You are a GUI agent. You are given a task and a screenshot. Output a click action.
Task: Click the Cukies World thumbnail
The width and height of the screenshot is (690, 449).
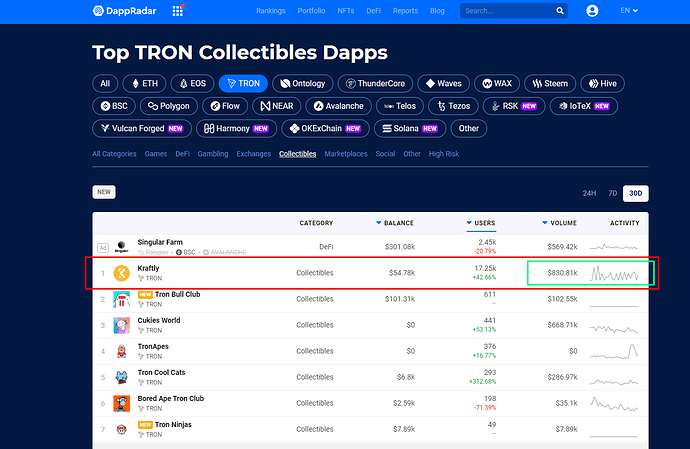(121, 325)
